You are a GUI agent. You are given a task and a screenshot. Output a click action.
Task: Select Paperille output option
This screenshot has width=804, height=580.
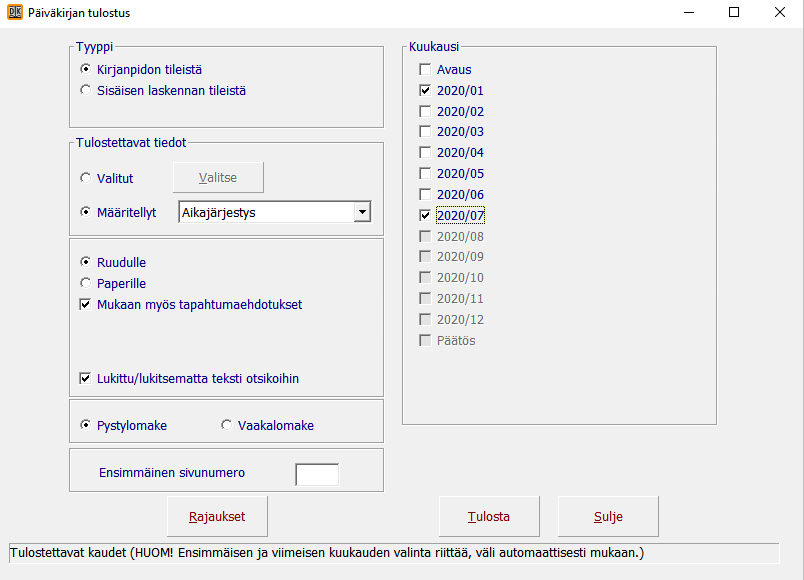(x=86, y=283)
